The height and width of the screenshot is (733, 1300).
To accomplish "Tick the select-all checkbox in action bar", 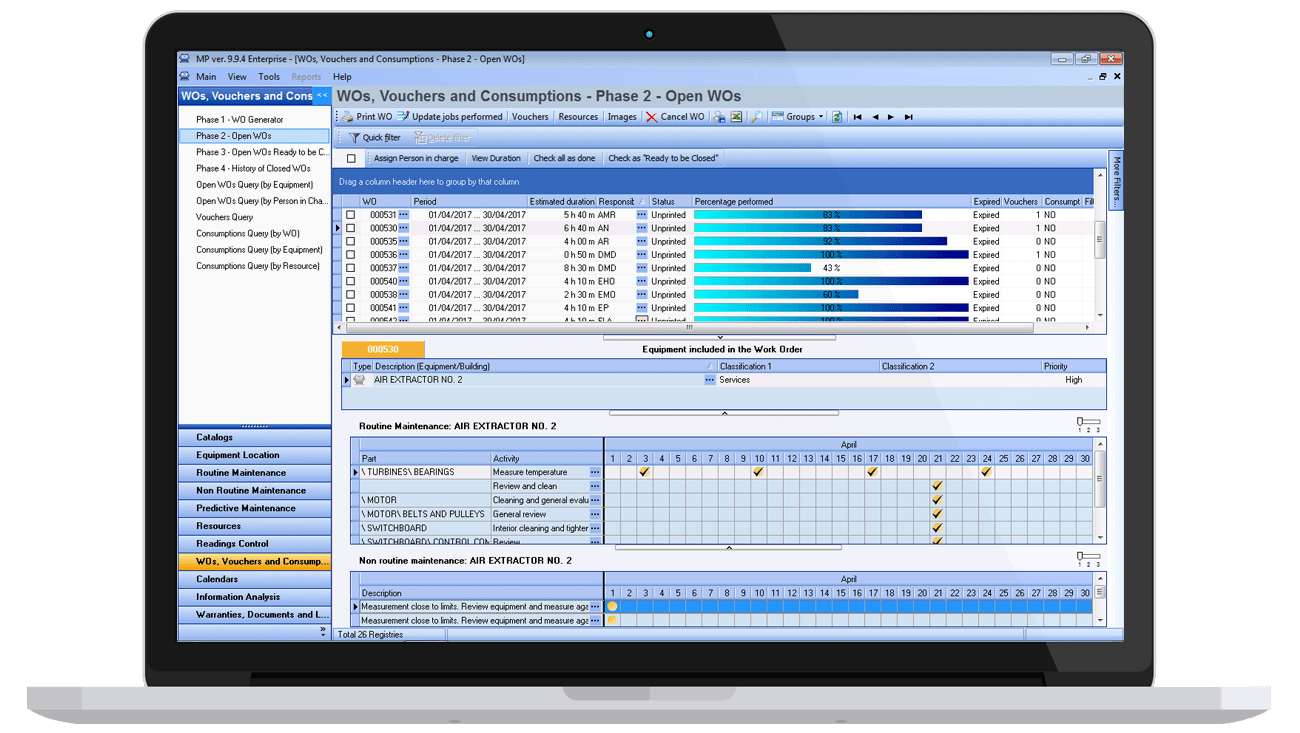I will 351,158.
